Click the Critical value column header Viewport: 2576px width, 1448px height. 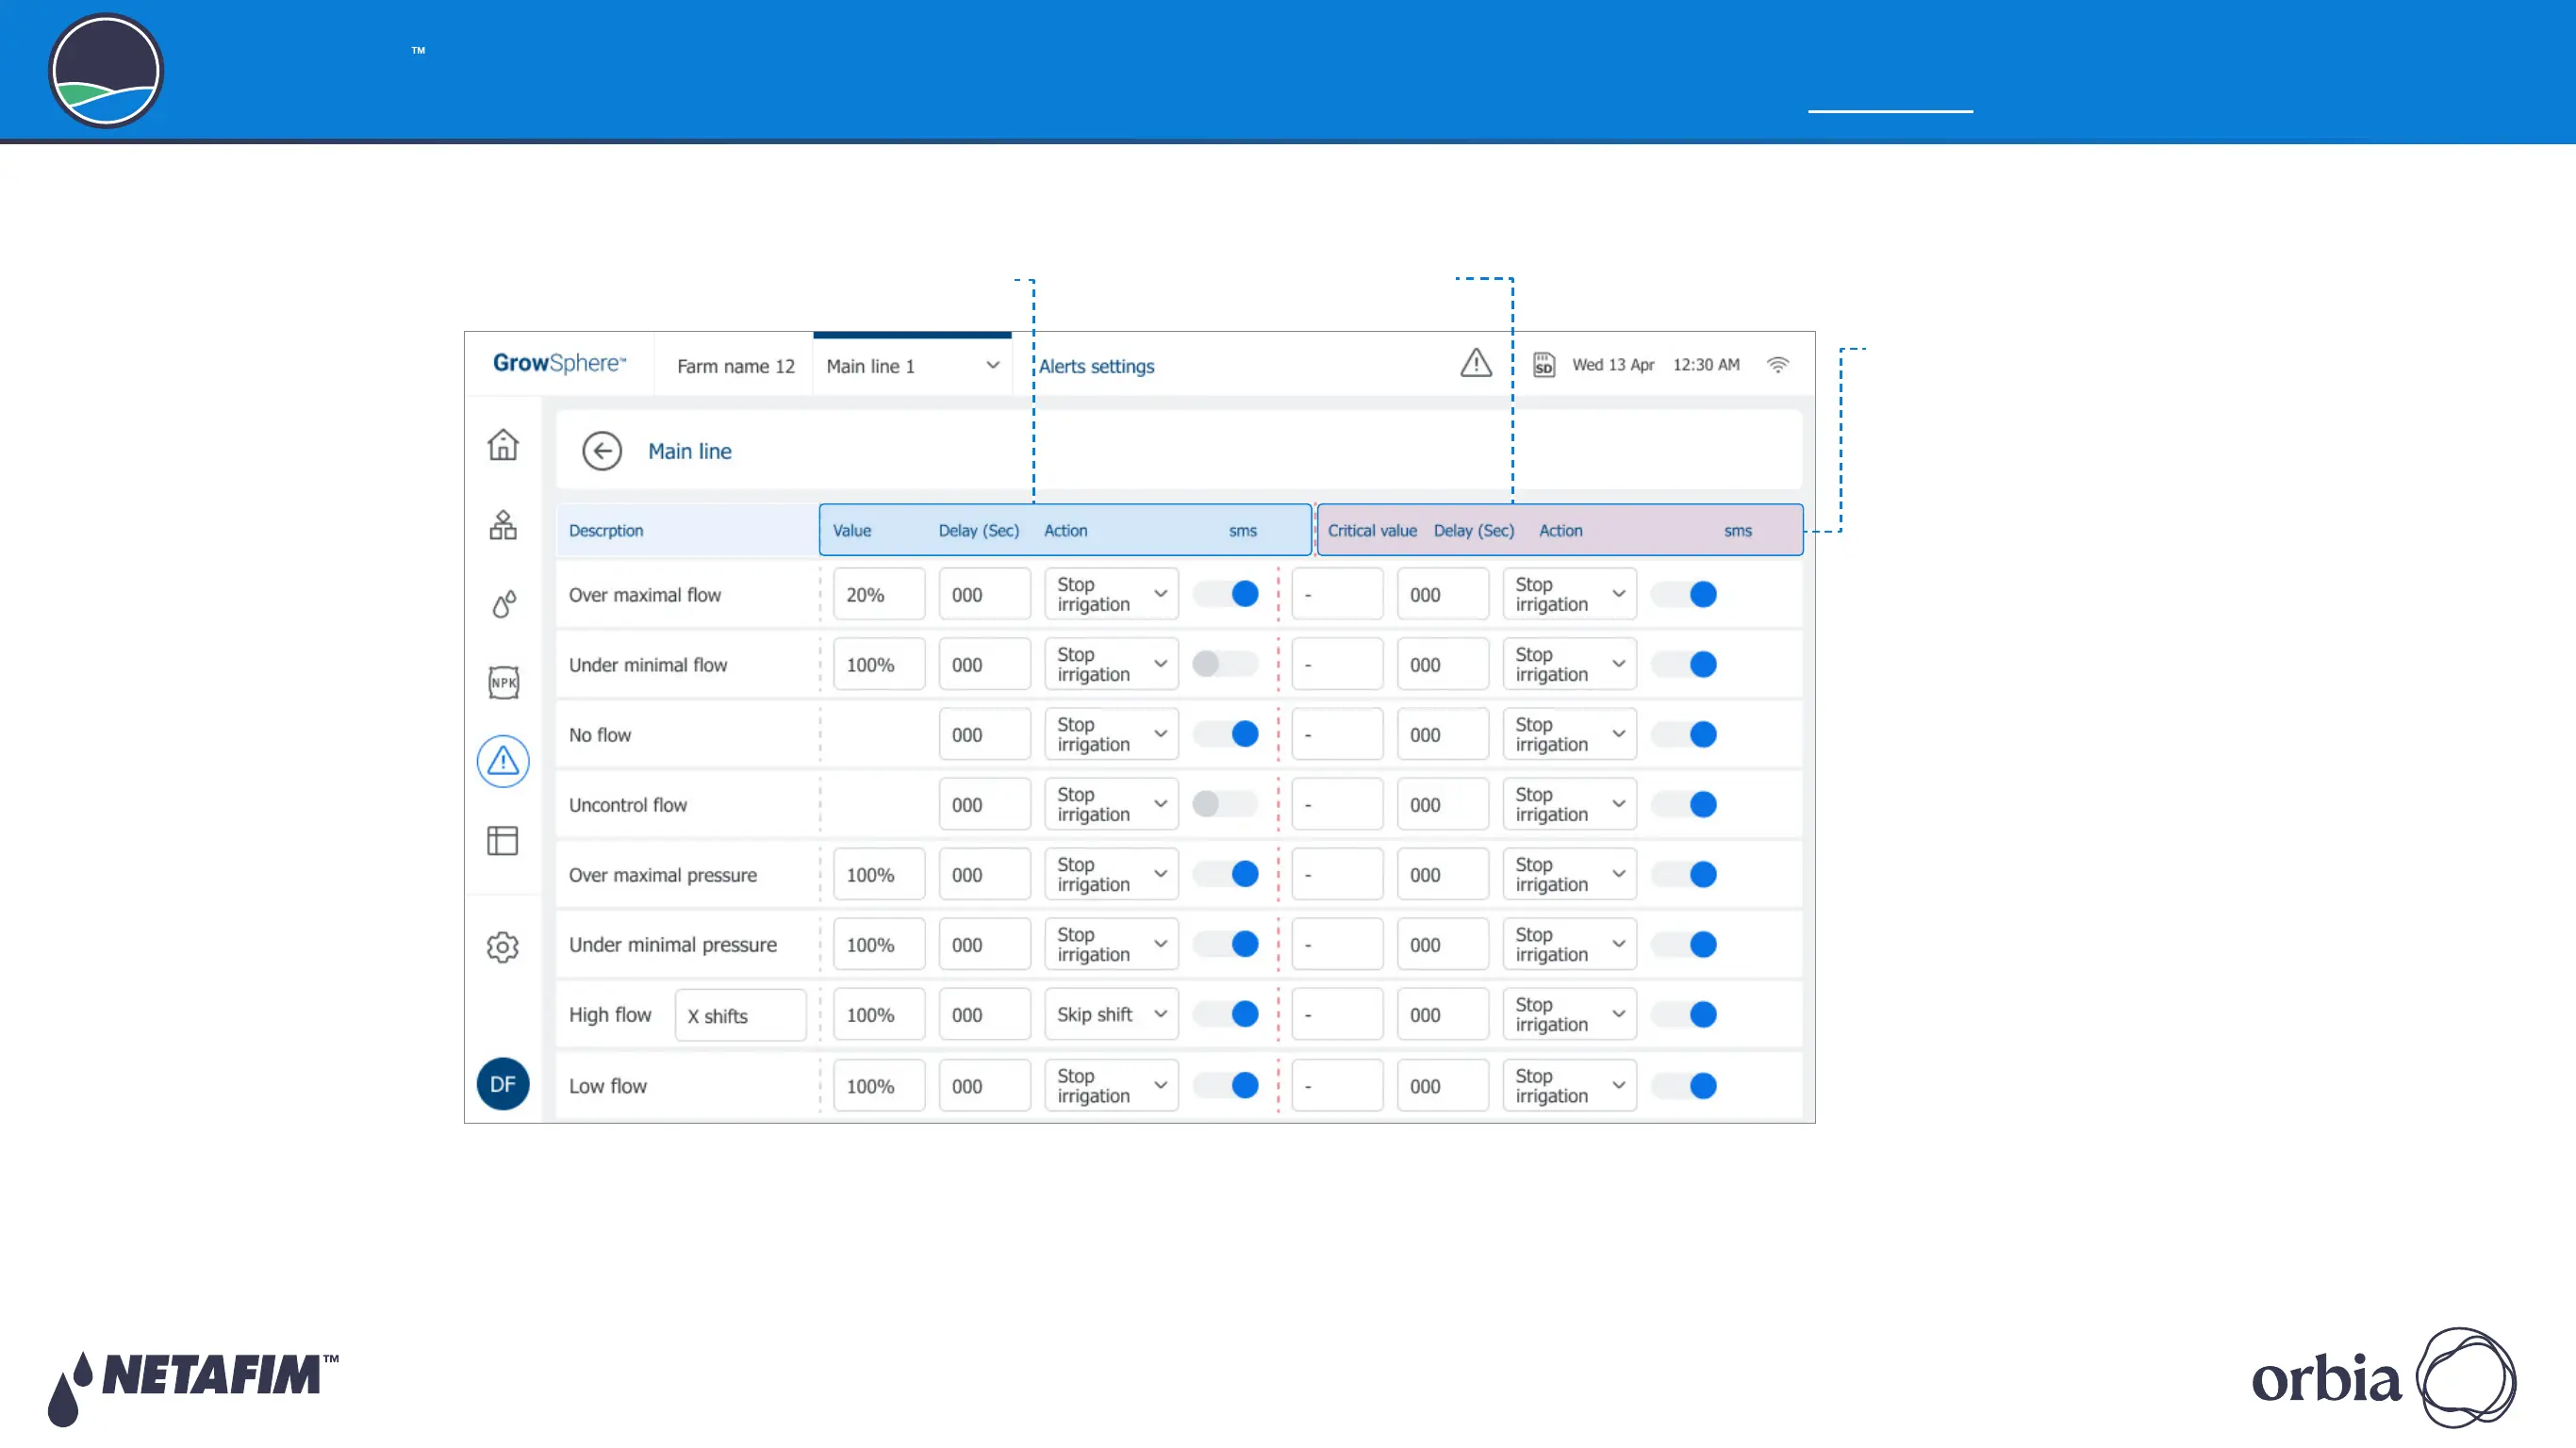click(1372, 530)
